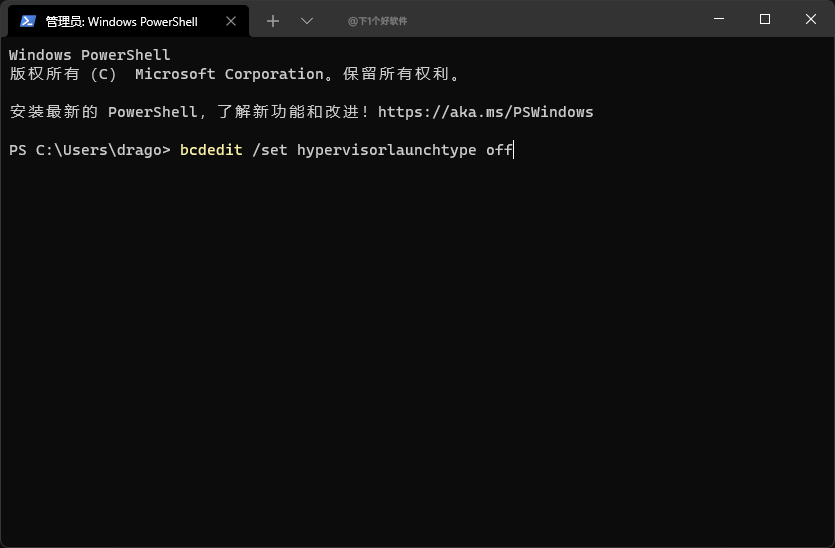Click the bcdedit command word

(211, 150)
